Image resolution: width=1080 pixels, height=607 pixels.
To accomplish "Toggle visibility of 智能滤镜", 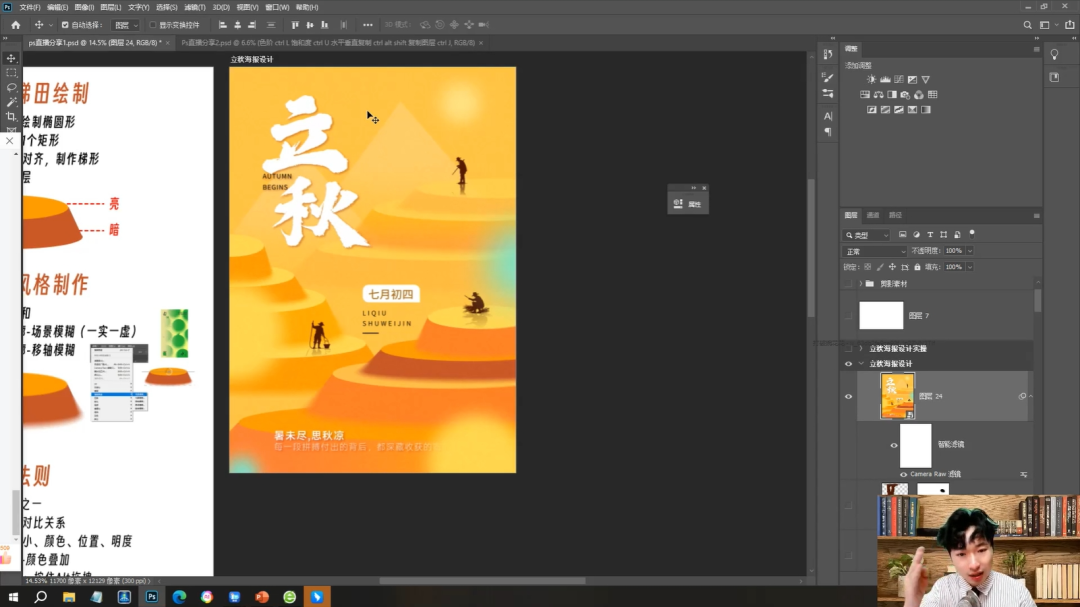I will pos(894,445).
